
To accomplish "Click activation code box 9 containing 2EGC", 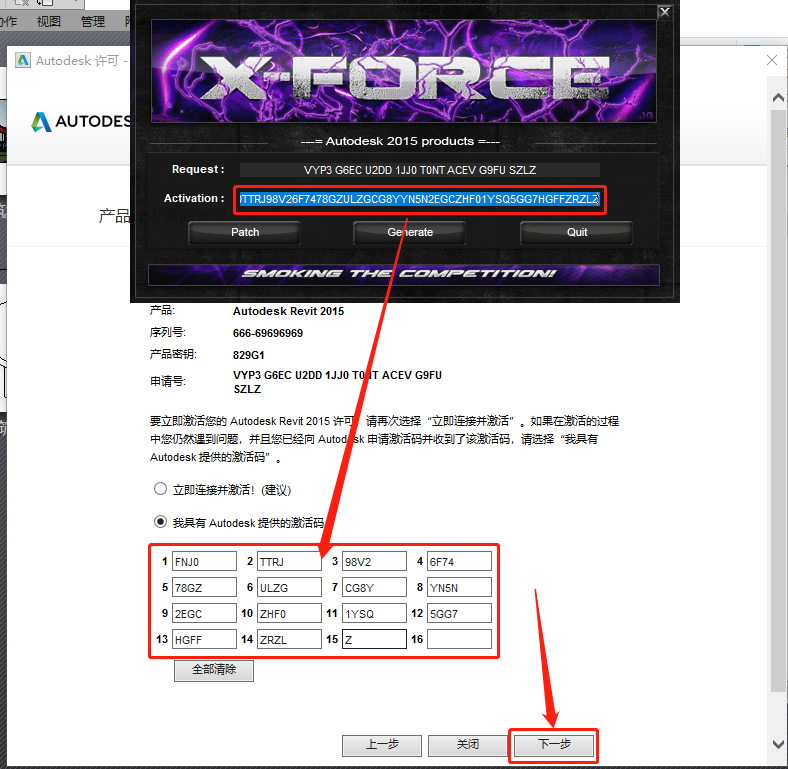I will click(204, 613).
